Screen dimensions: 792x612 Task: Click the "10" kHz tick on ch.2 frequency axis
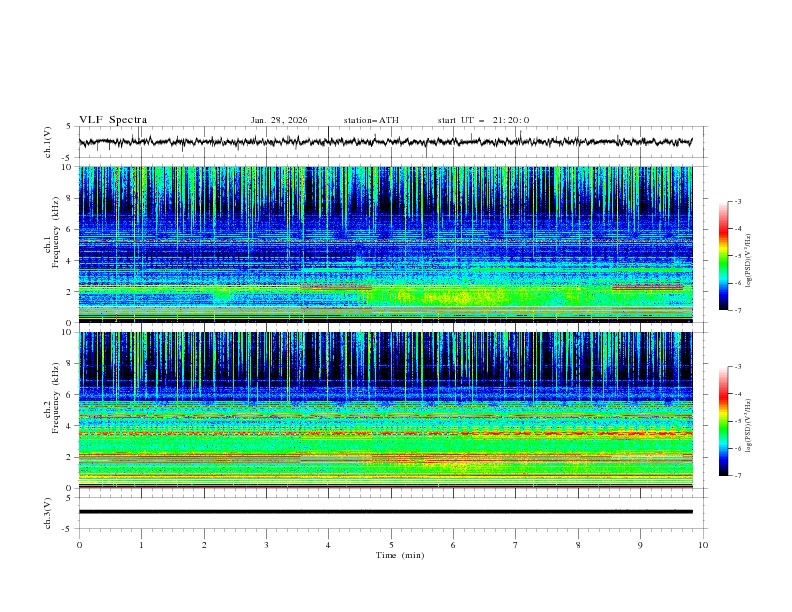point(69,332)
